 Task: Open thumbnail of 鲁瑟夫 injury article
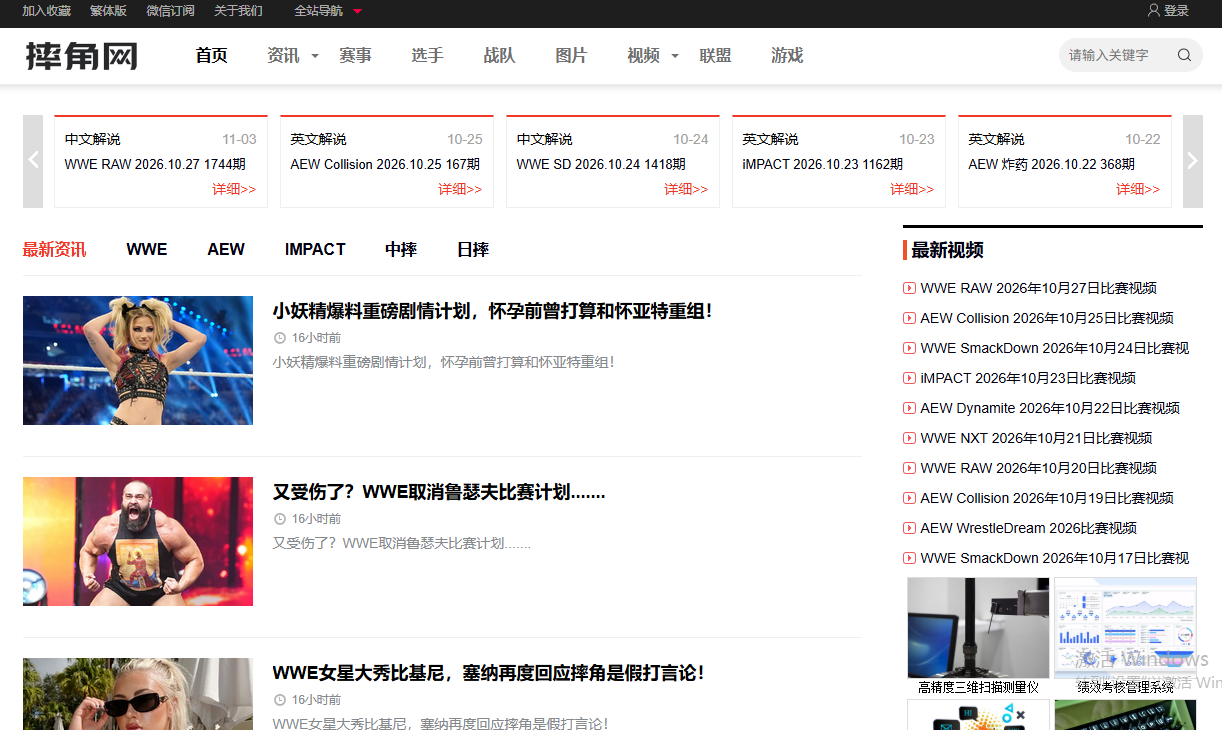coord(138,541)
